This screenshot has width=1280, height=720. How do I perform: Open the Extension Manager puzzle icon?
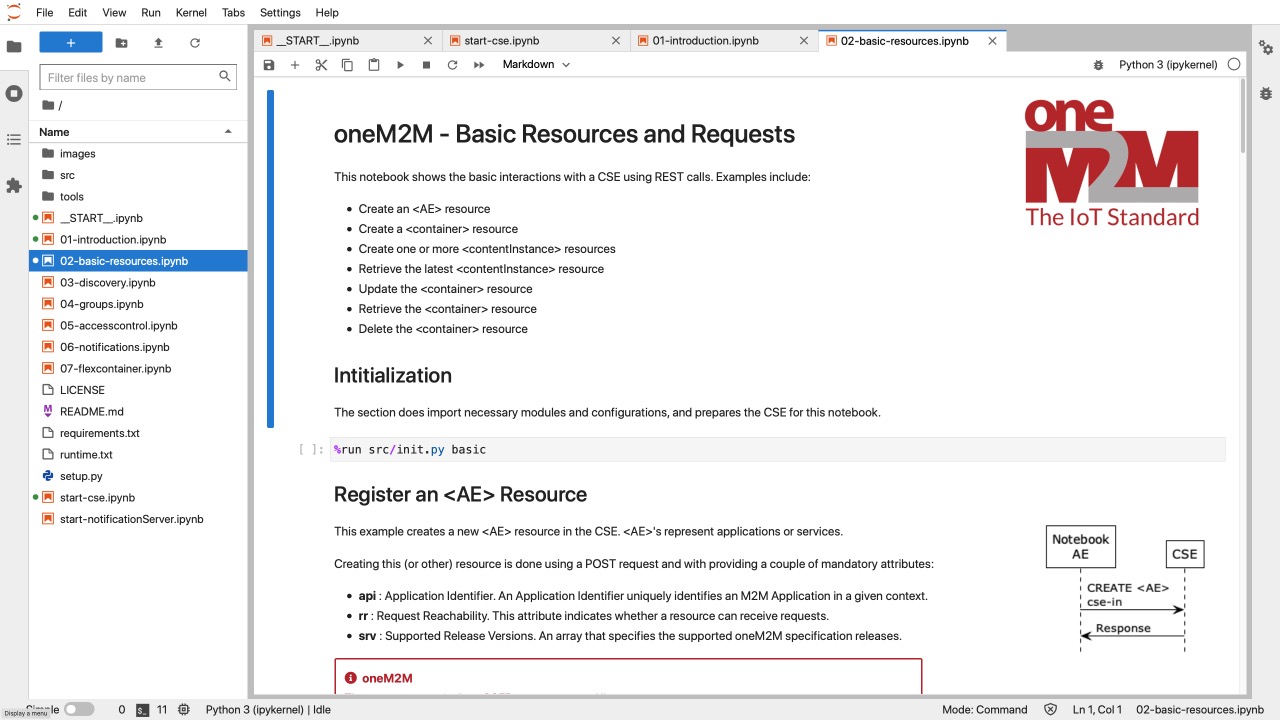14,186
